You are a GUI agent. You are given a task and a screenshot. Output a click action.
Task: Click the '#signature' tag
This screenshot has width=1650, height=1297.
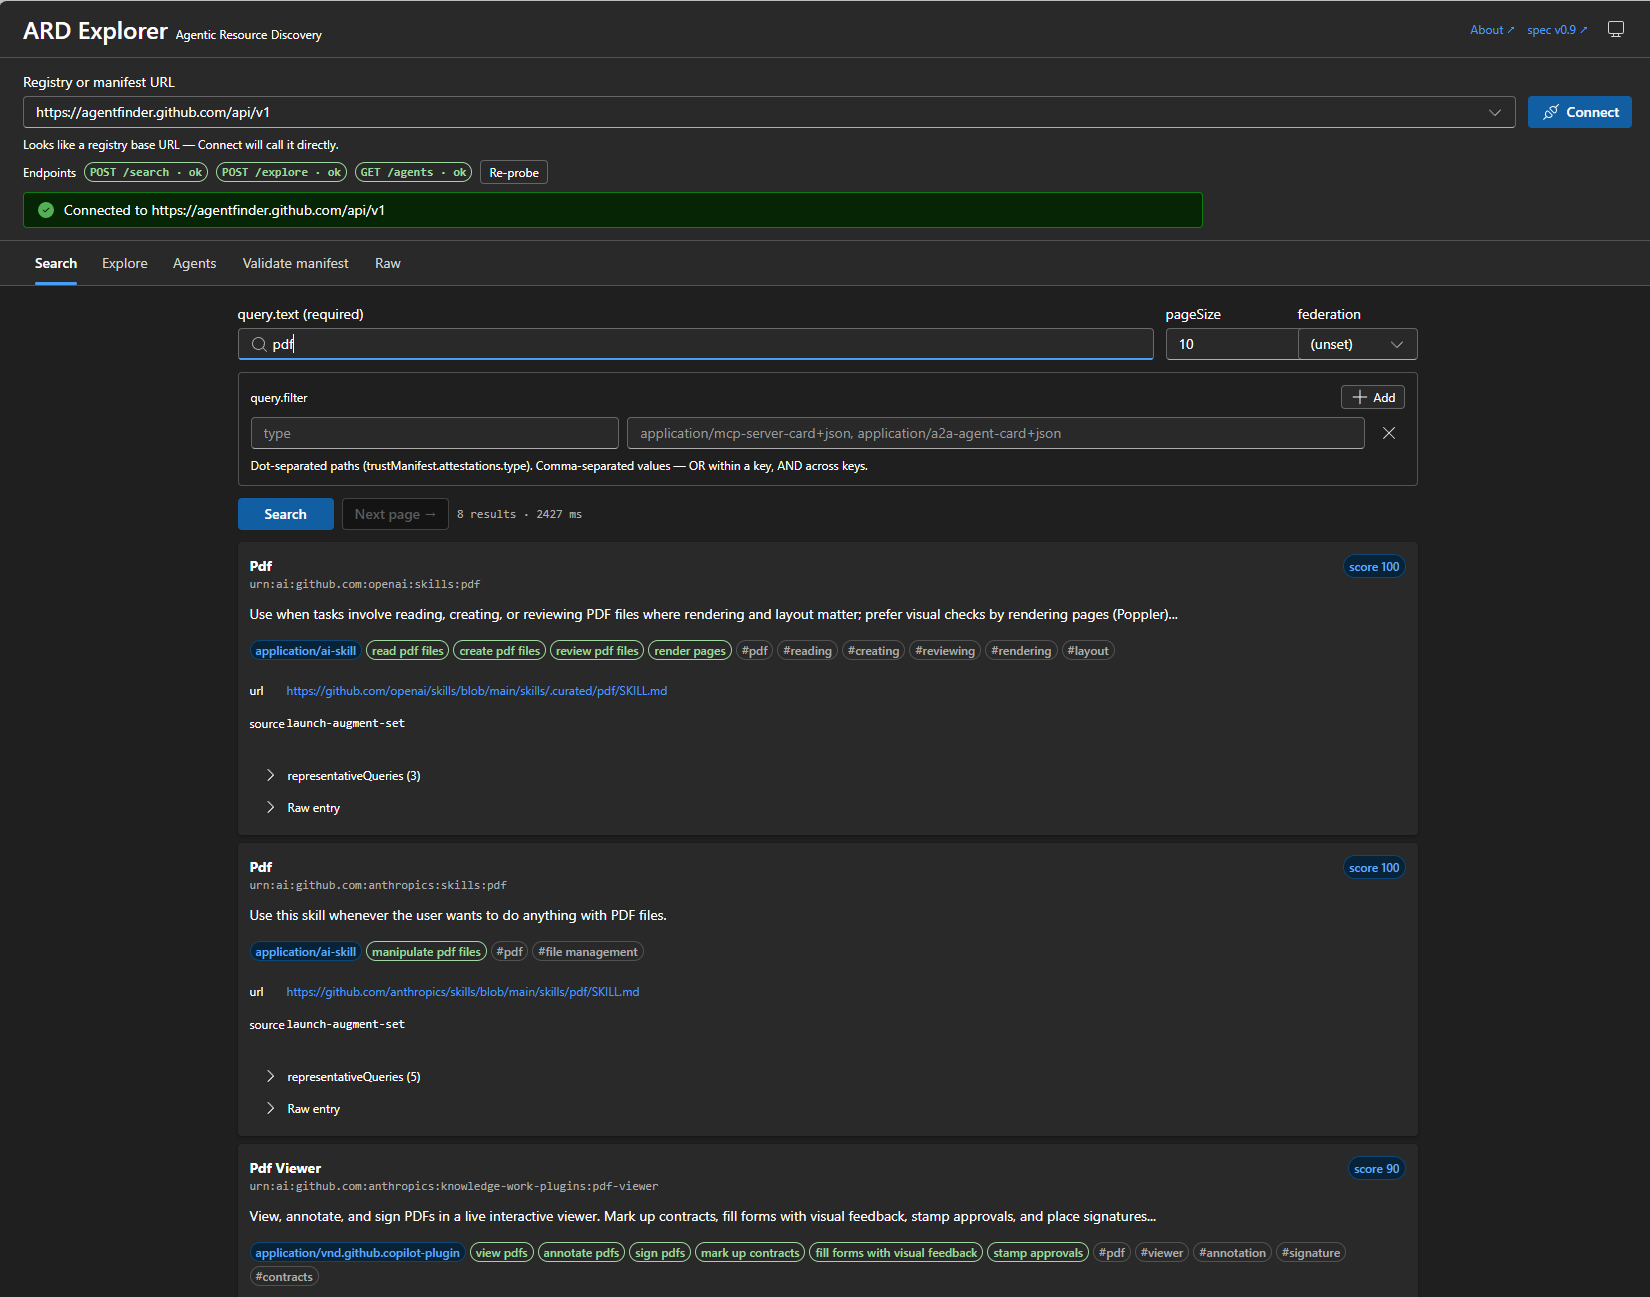pyautogui.click(x=1311, y=1253)
